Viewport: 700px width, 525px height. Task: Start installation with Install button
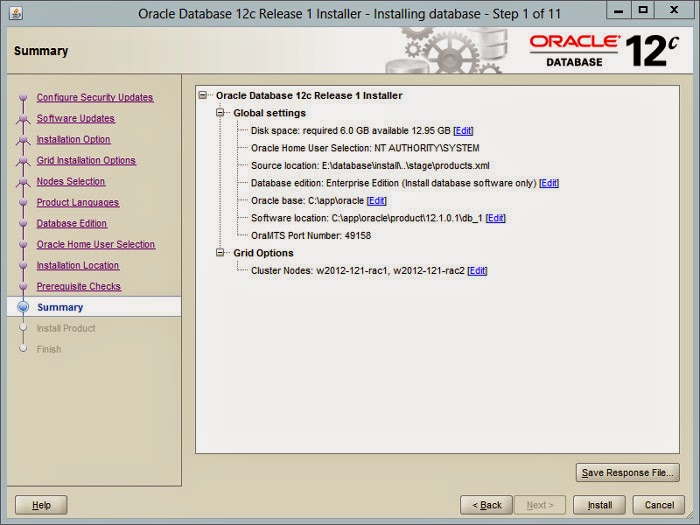point(600,505)
